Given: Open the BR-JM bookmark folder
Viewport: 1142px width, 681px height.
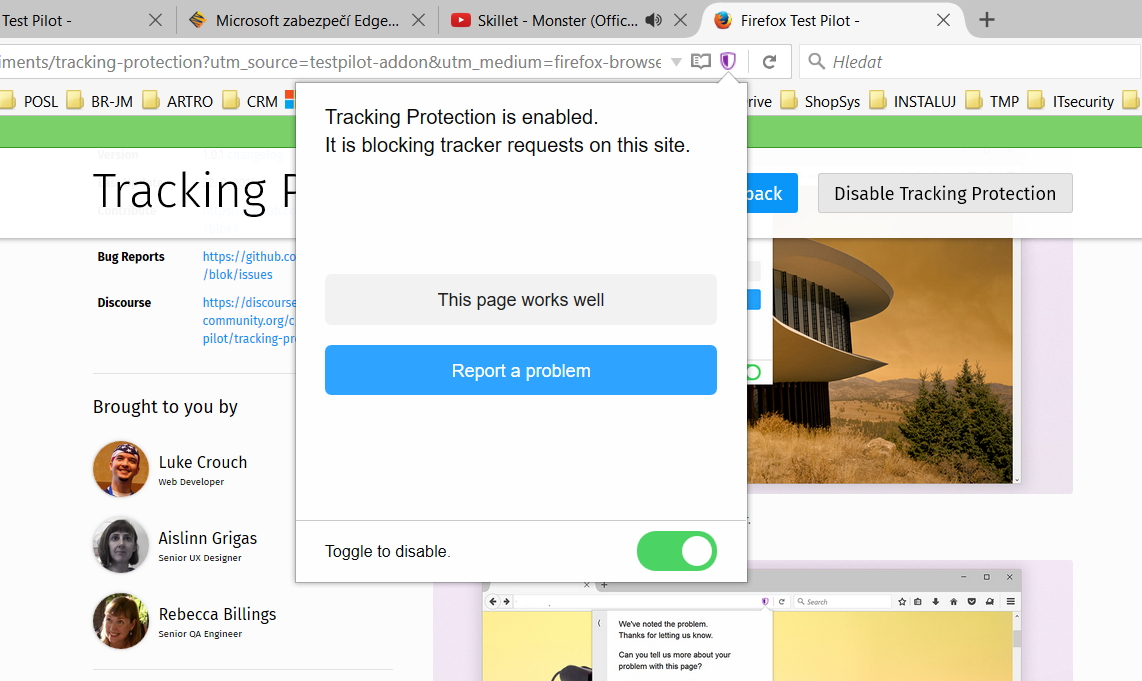Looking at the screenshot, I should point(101,101).
